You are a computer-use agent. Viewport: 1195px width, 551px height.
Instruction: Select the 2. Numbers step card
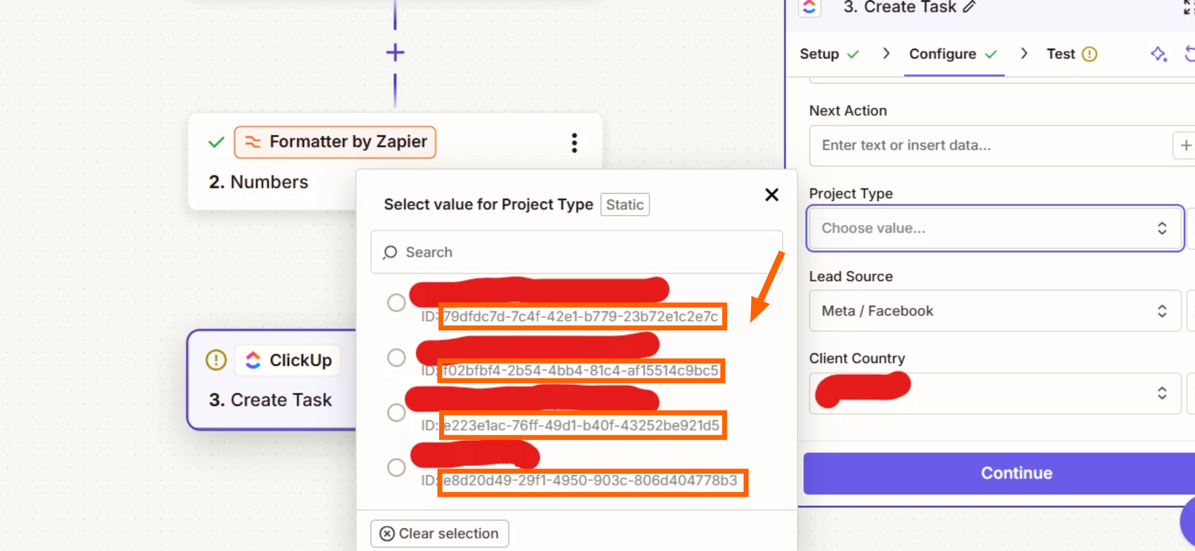(395, 162)
